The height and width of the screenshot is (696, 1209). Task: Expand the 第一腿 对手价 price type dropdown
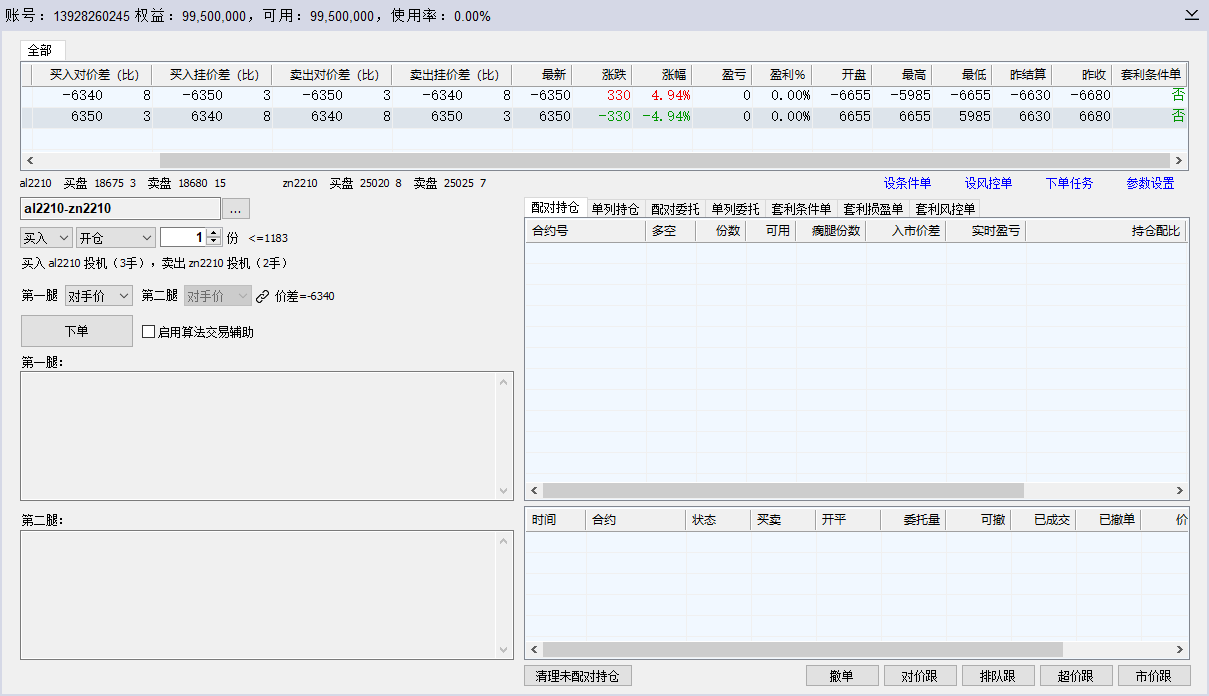tap(98, 296)
